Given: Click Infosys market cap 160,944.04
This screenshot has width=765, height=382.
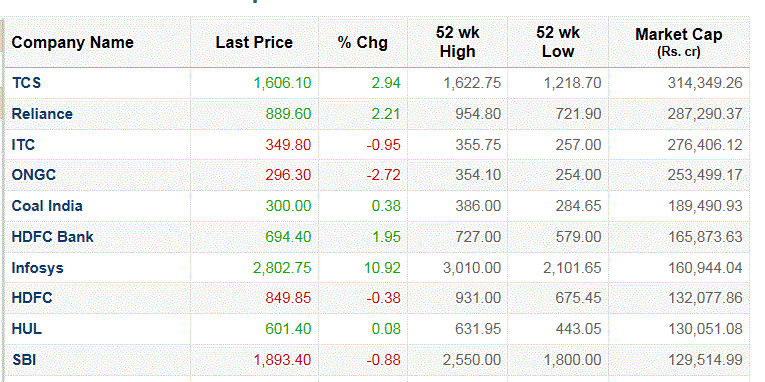Looking at the screenshot, I should (x=705, y=268).
